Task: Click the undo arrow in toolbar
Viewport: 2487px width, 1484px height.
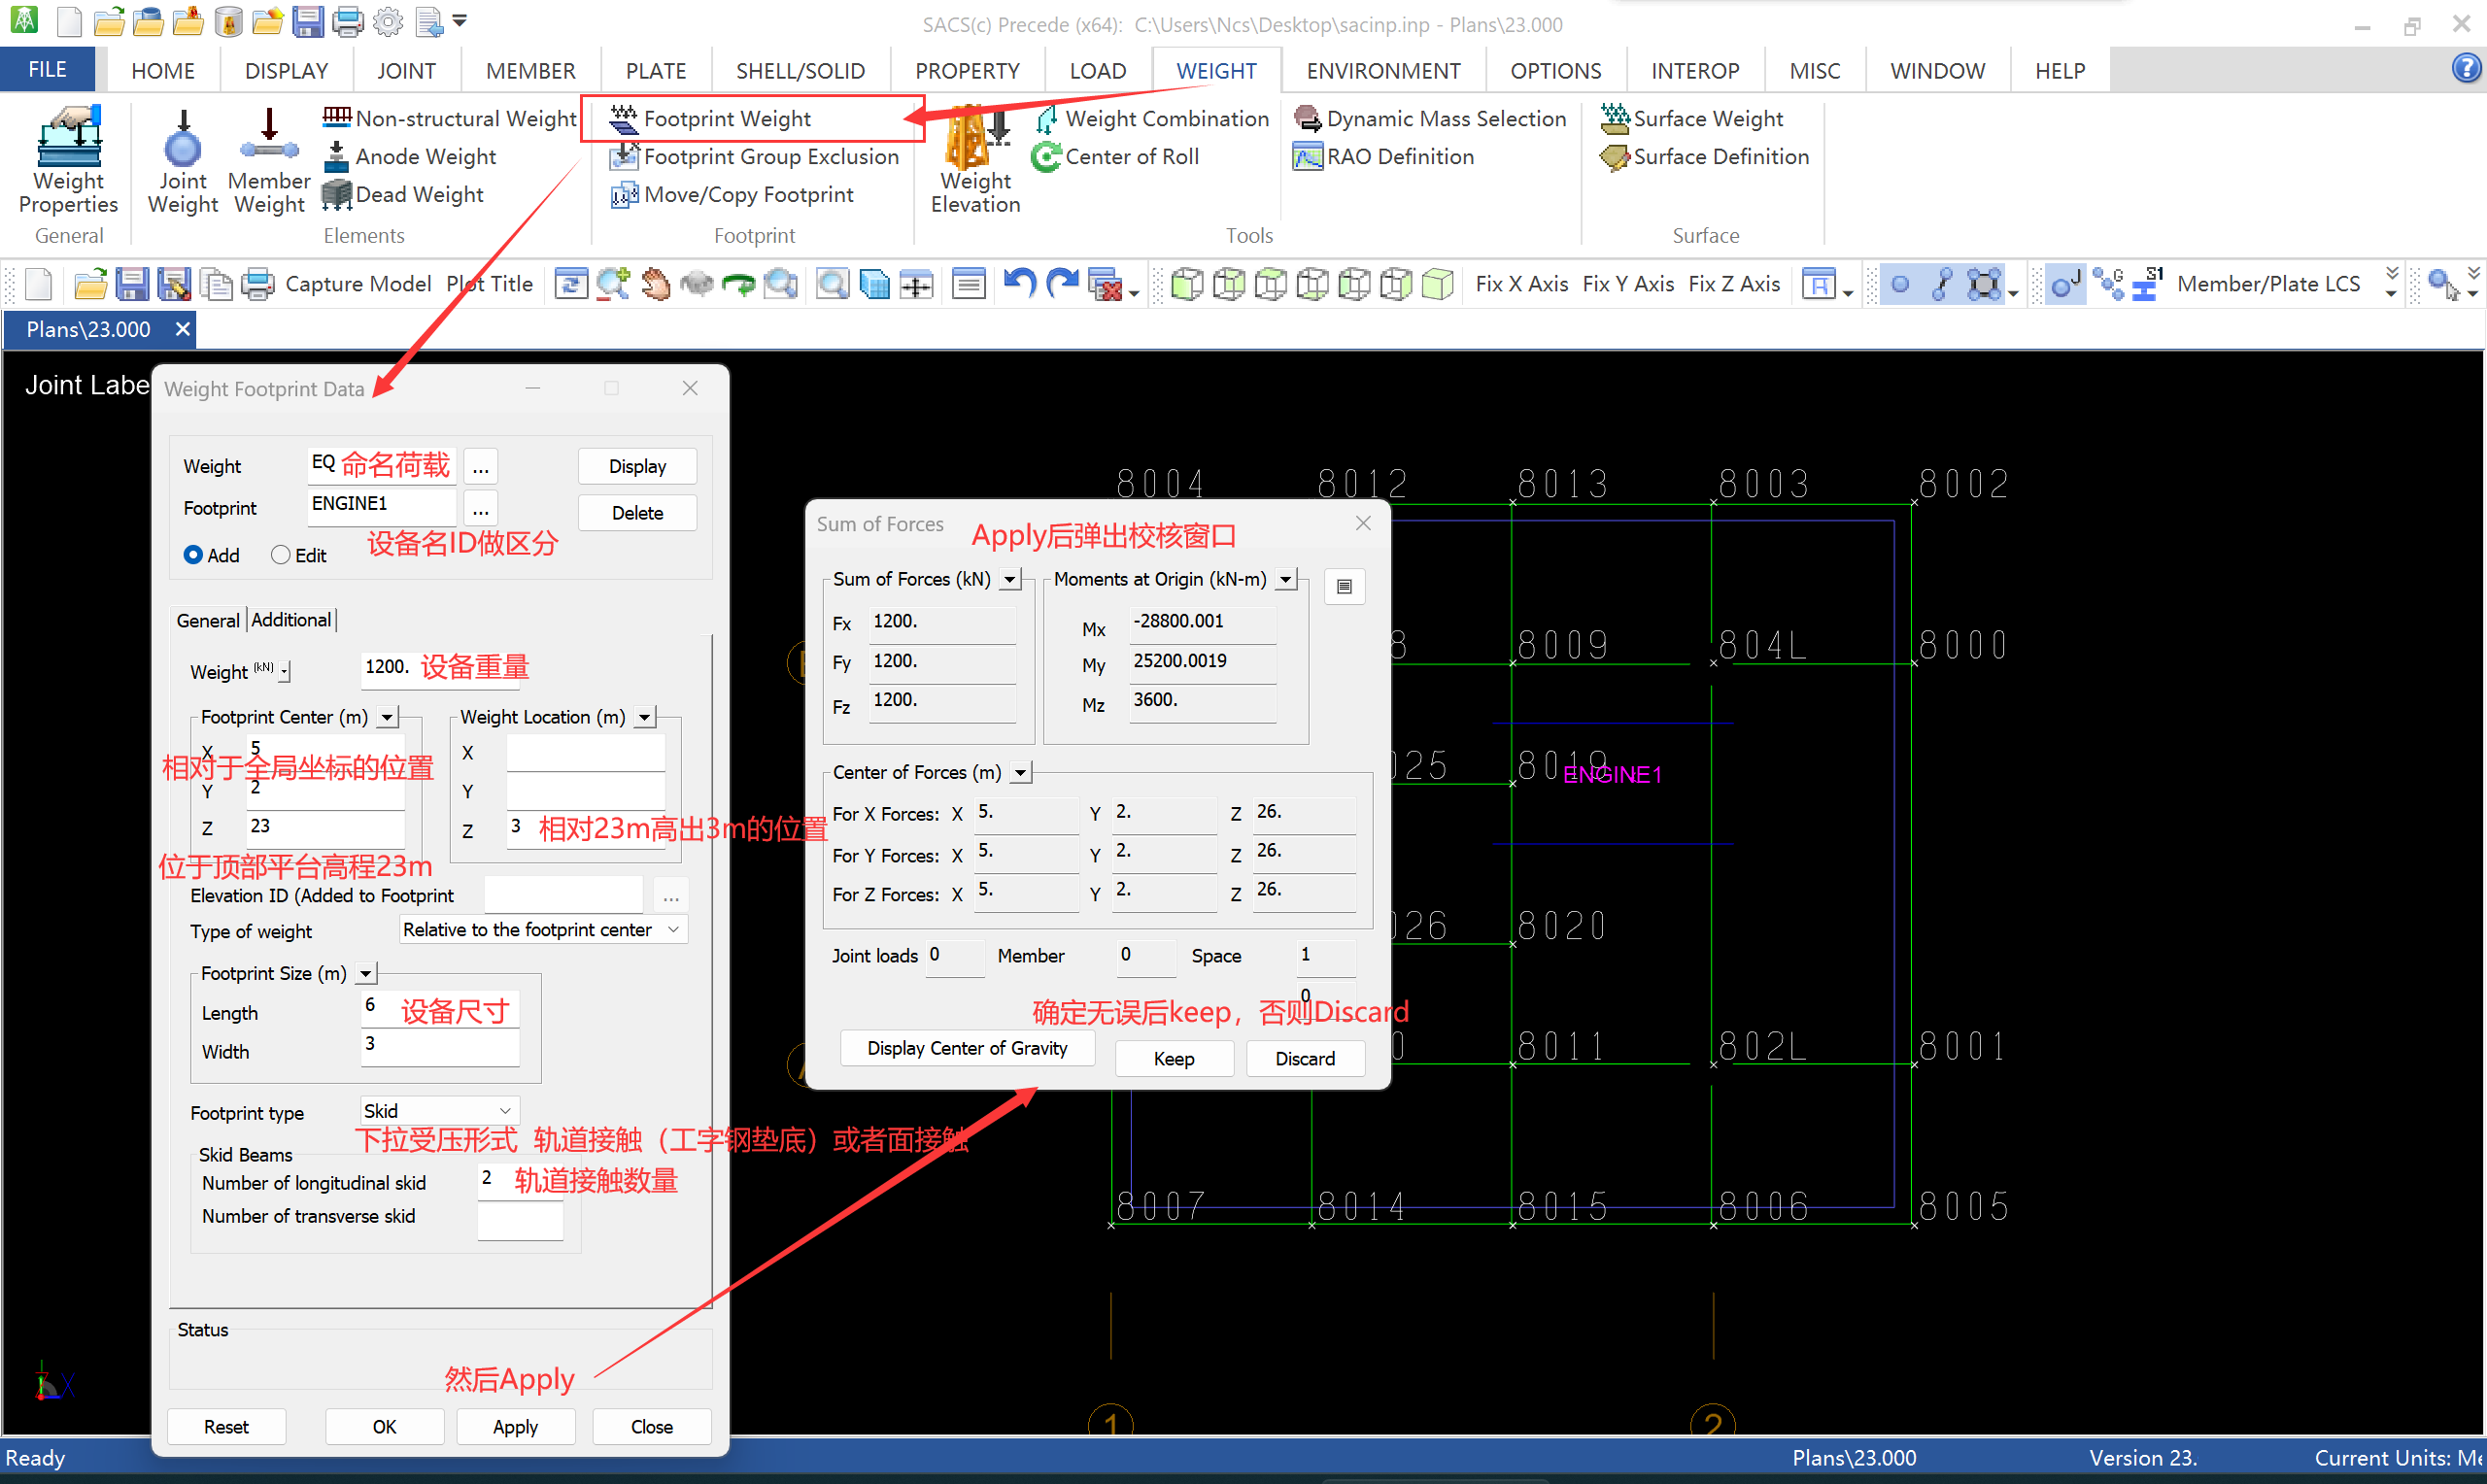Action: [1018, 284]
